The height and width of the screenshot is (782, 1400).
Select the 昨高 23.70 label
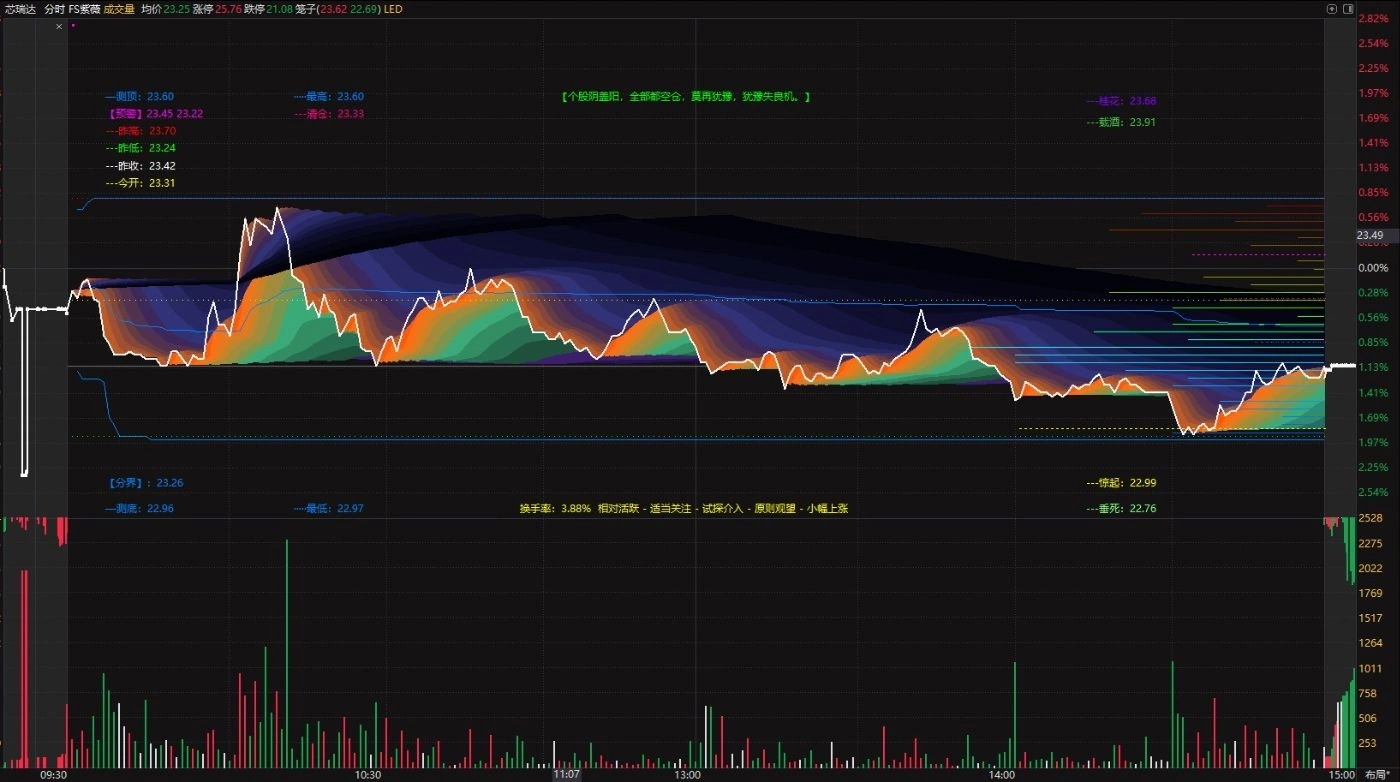coord(141,130)
